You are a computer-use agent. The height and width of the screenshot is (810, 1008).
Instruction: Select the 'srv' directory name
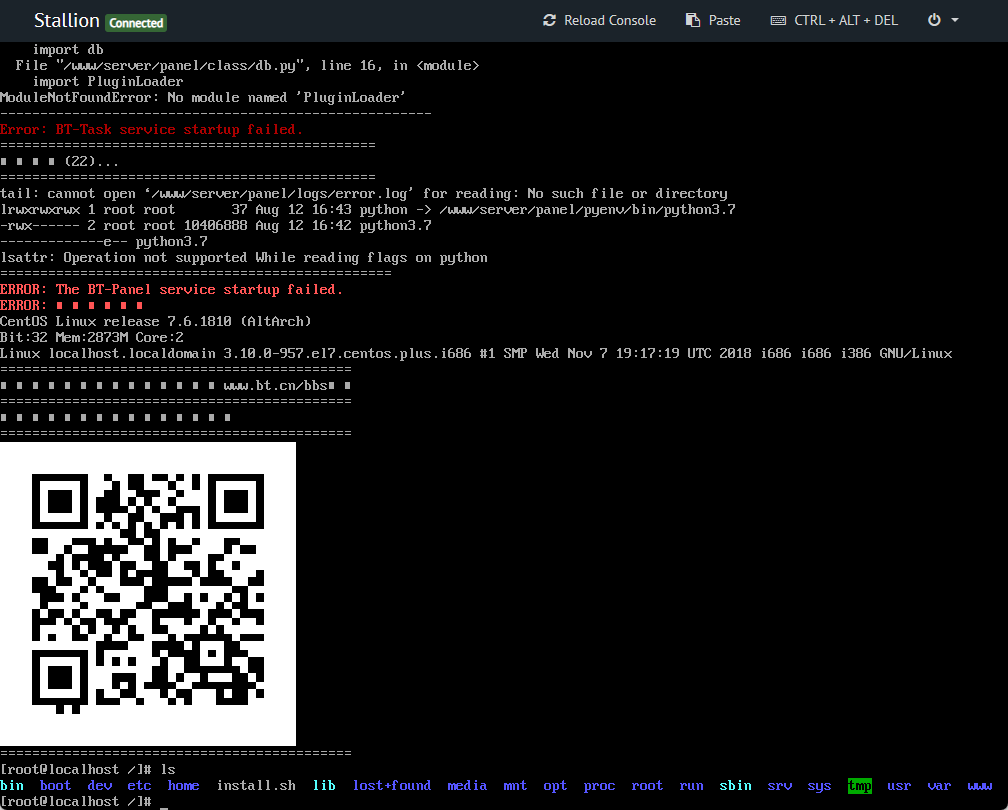click(779, 786)
